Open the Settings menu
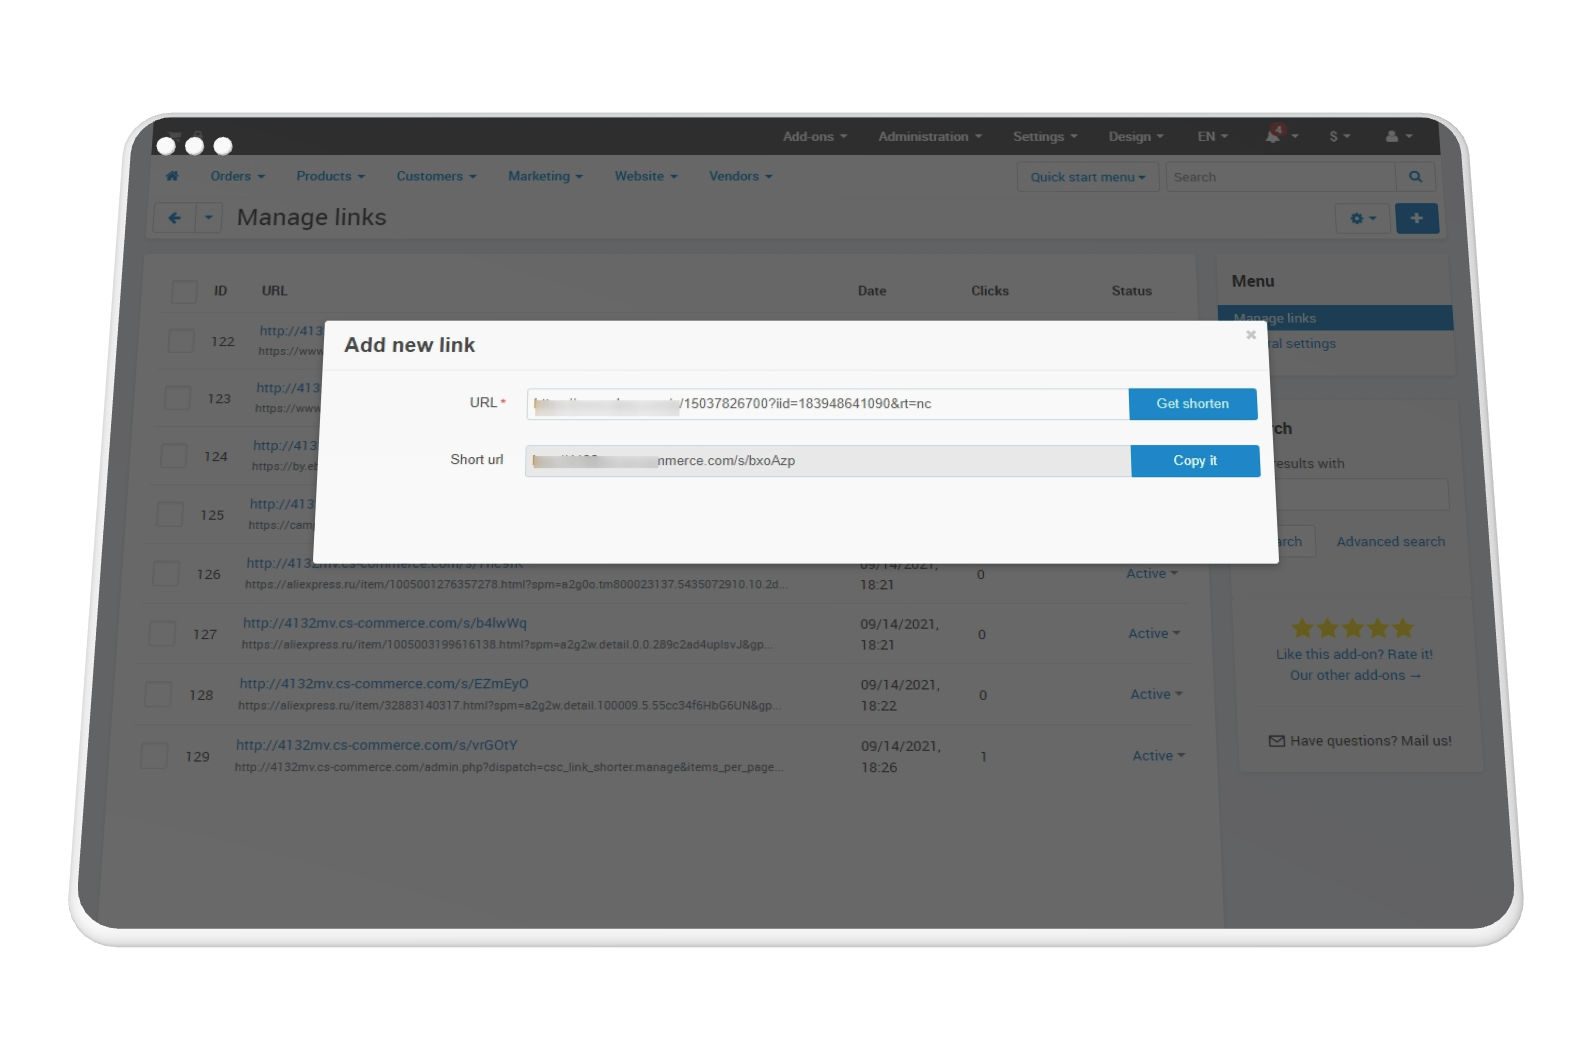 [x=1045, y=136]
